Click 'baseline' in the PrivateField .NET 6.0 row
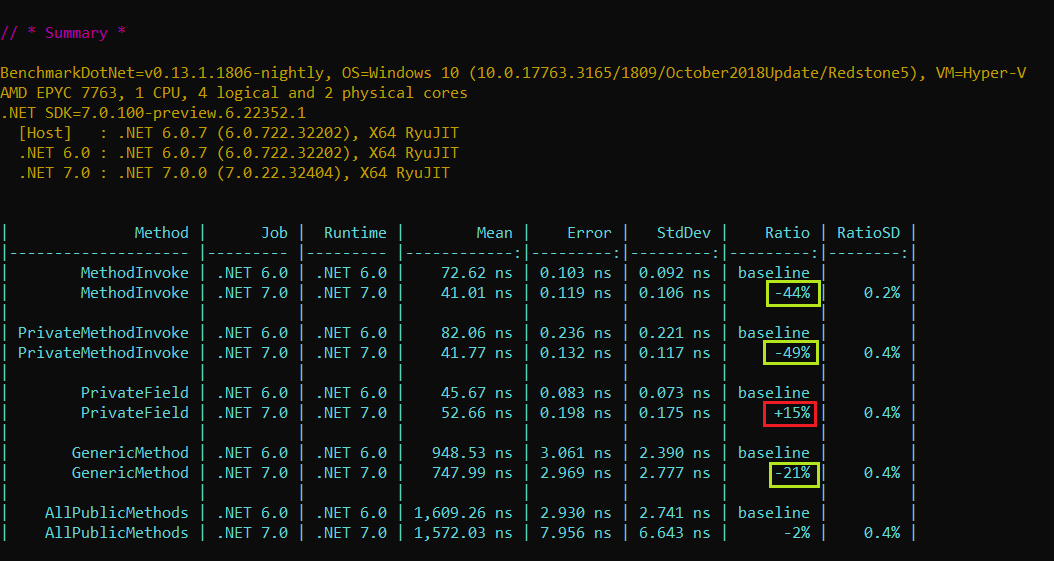Viewport: 1054px width, 561px height. coord(774,392)
